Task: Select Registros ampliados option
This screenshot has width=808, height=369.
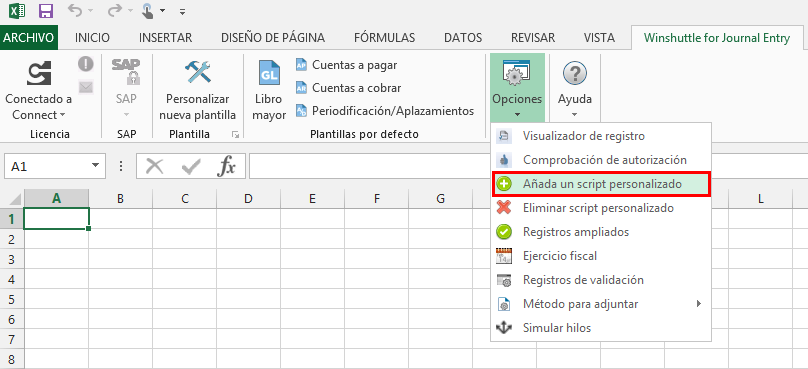Action: click(x=601, y=232)
